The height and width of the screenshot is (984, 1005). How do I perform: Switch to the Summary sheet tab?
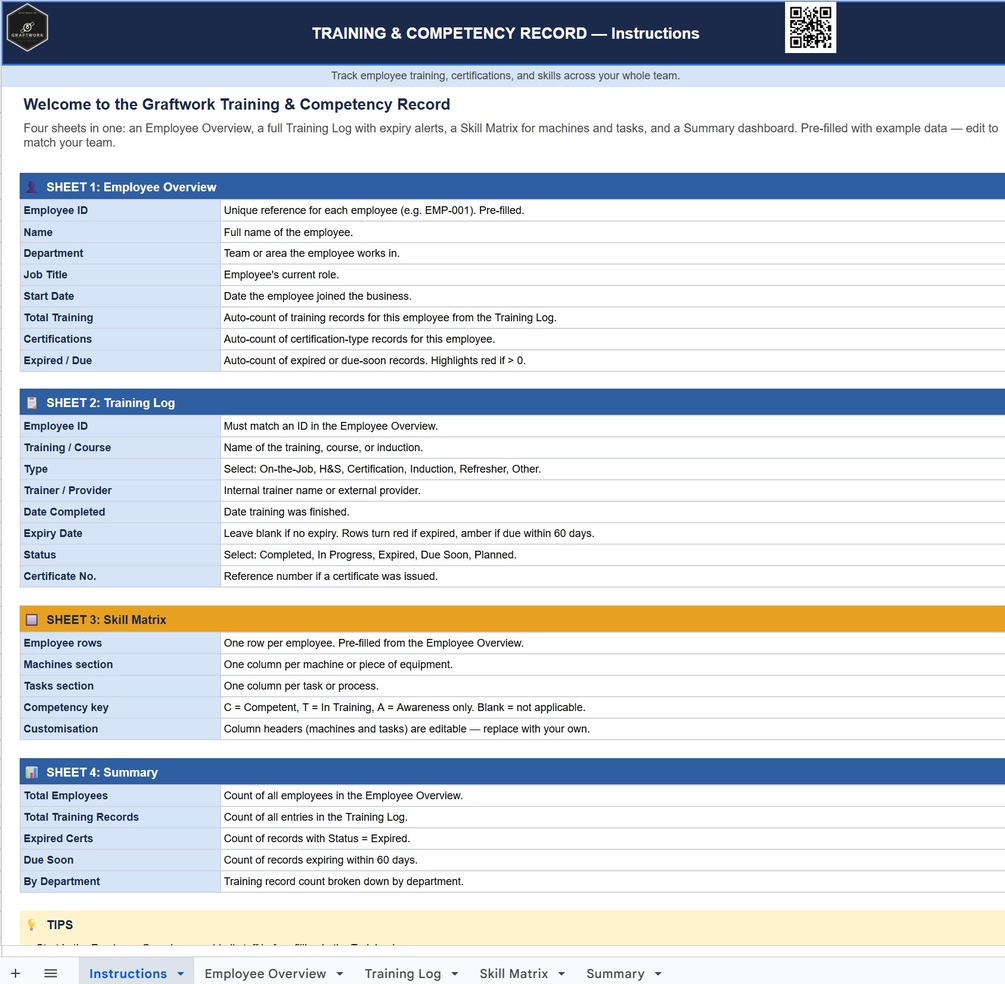coord(615,973)
